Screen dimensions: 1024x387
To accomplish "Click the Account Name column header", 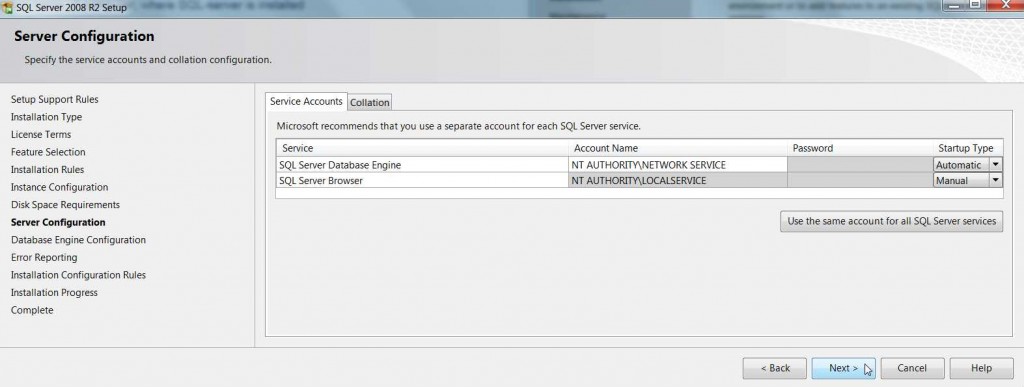I will (678, 148).
